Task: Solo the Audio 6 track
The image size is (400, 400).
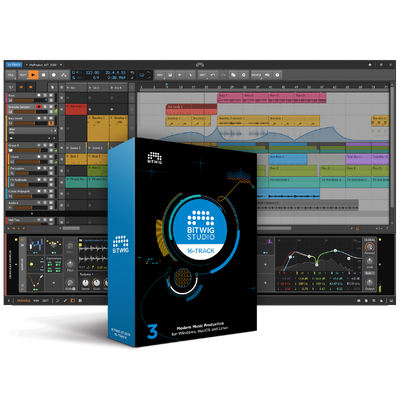Action: (45, 203)
